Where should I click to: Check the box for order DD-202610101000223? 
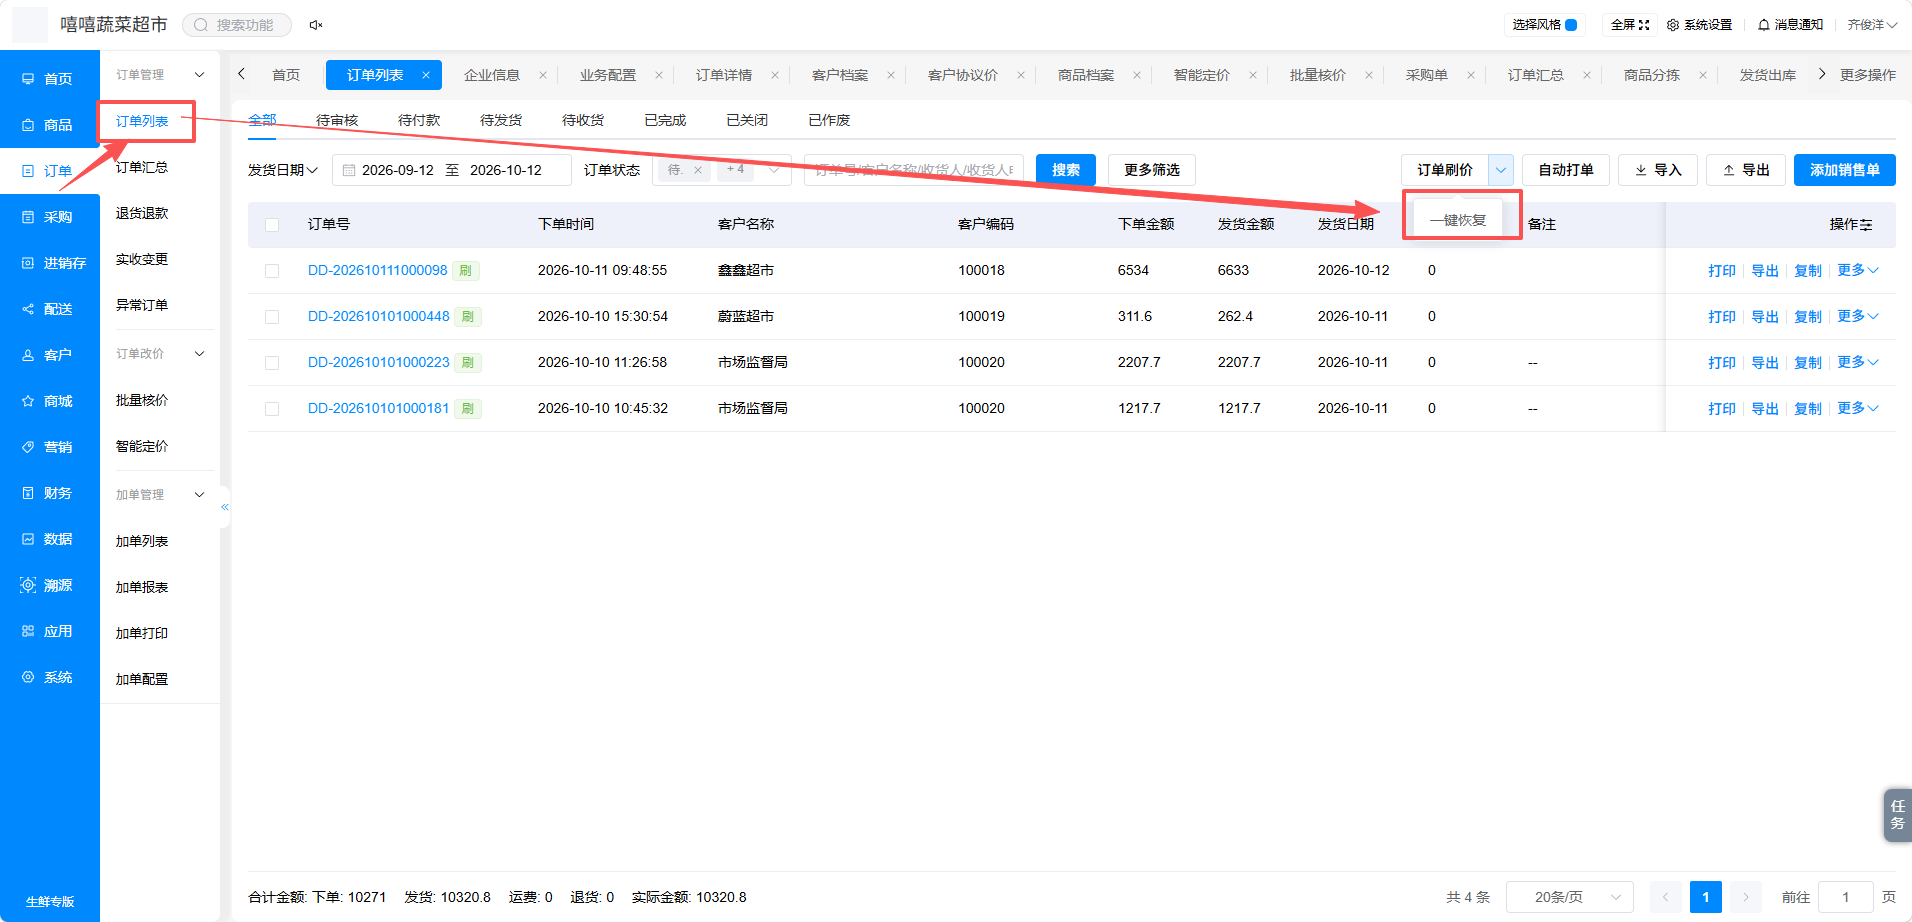(x=272, y=363)
